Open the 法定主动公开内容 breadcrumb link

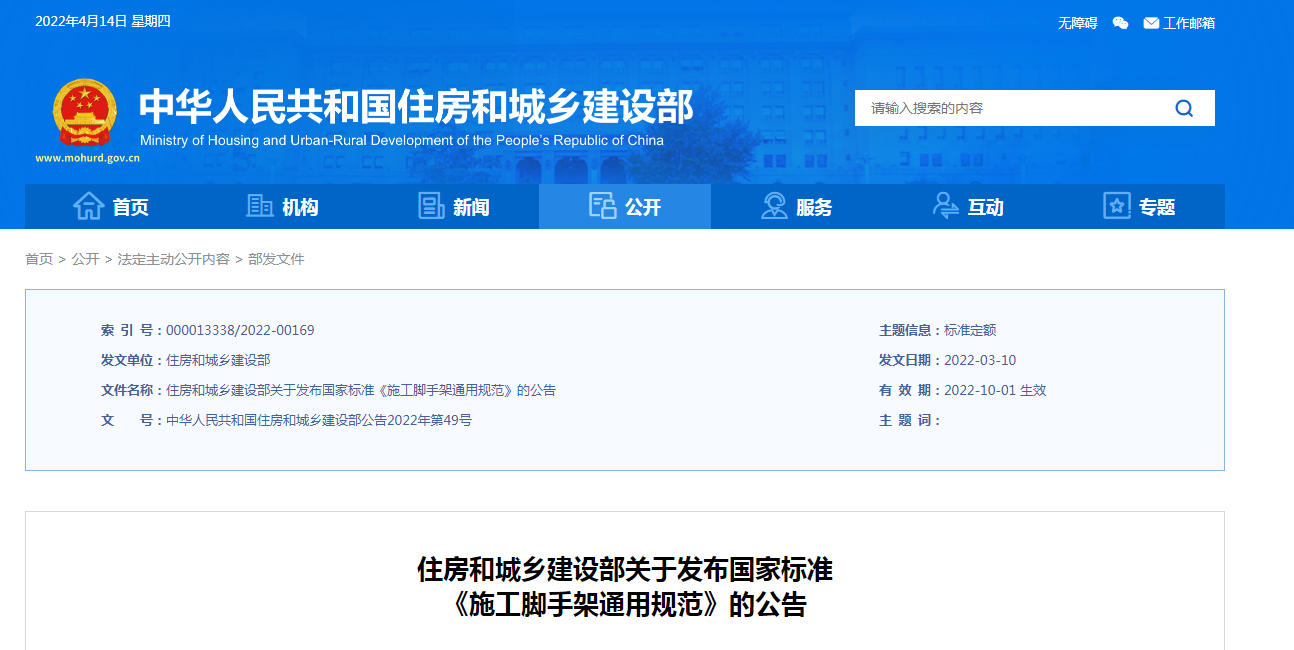(173, 259)
